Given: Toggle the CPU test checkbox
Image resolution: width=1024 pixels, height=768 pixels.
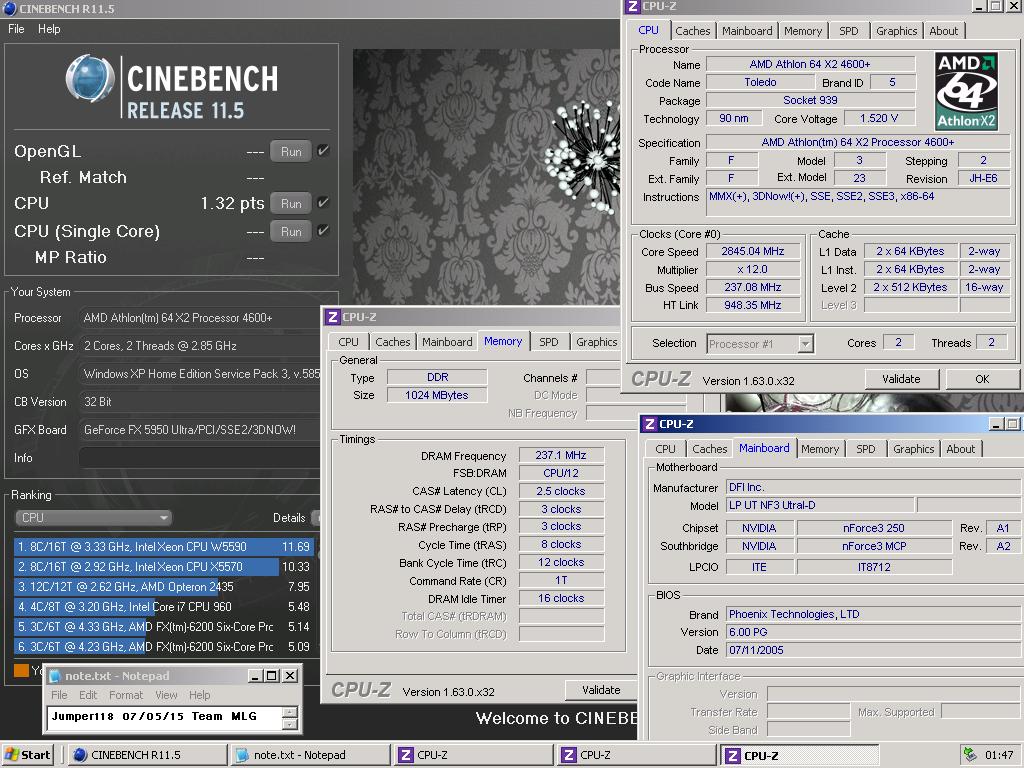Looking at the screenshot, I should [x=323, y=202].
